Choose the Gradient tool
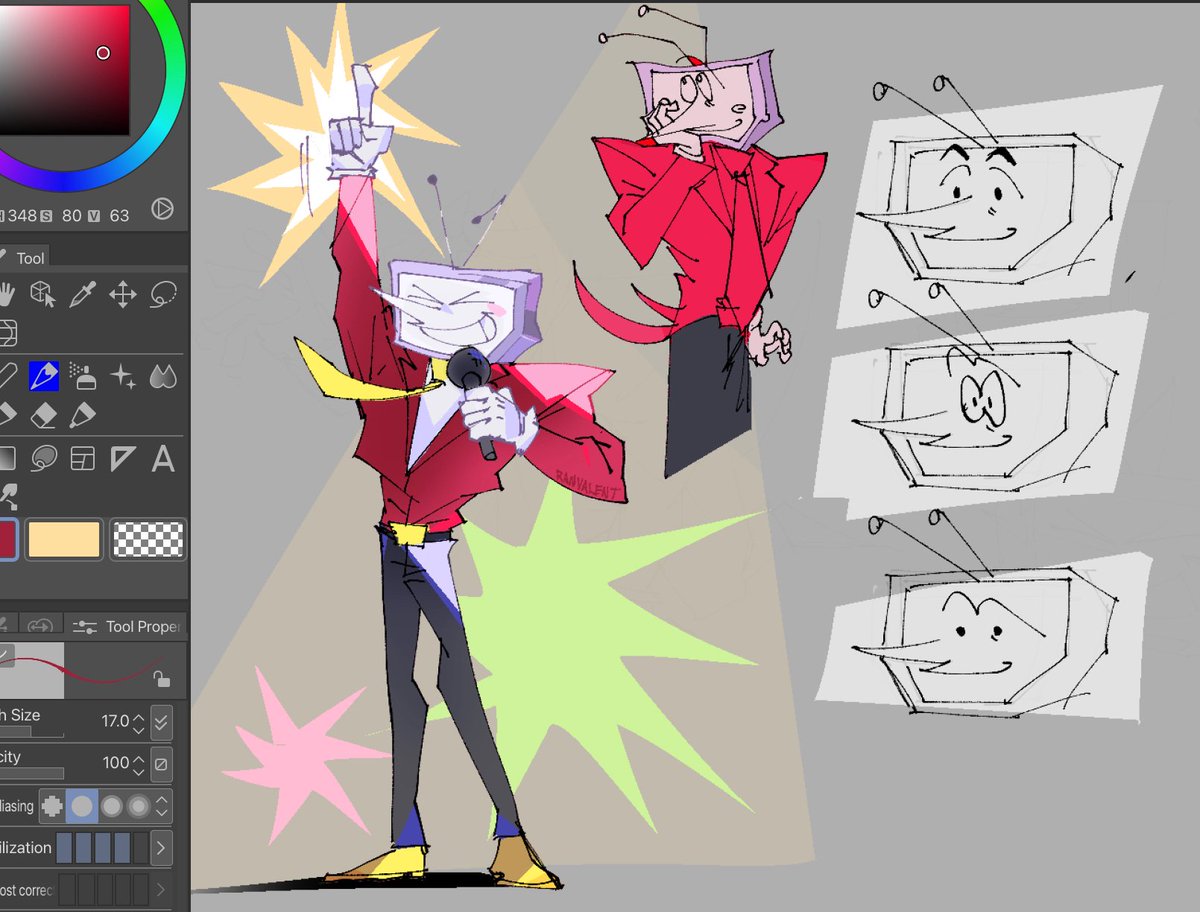Image resolution: width=1200 pixels, height=912 pixels. [x=6, y=459]
